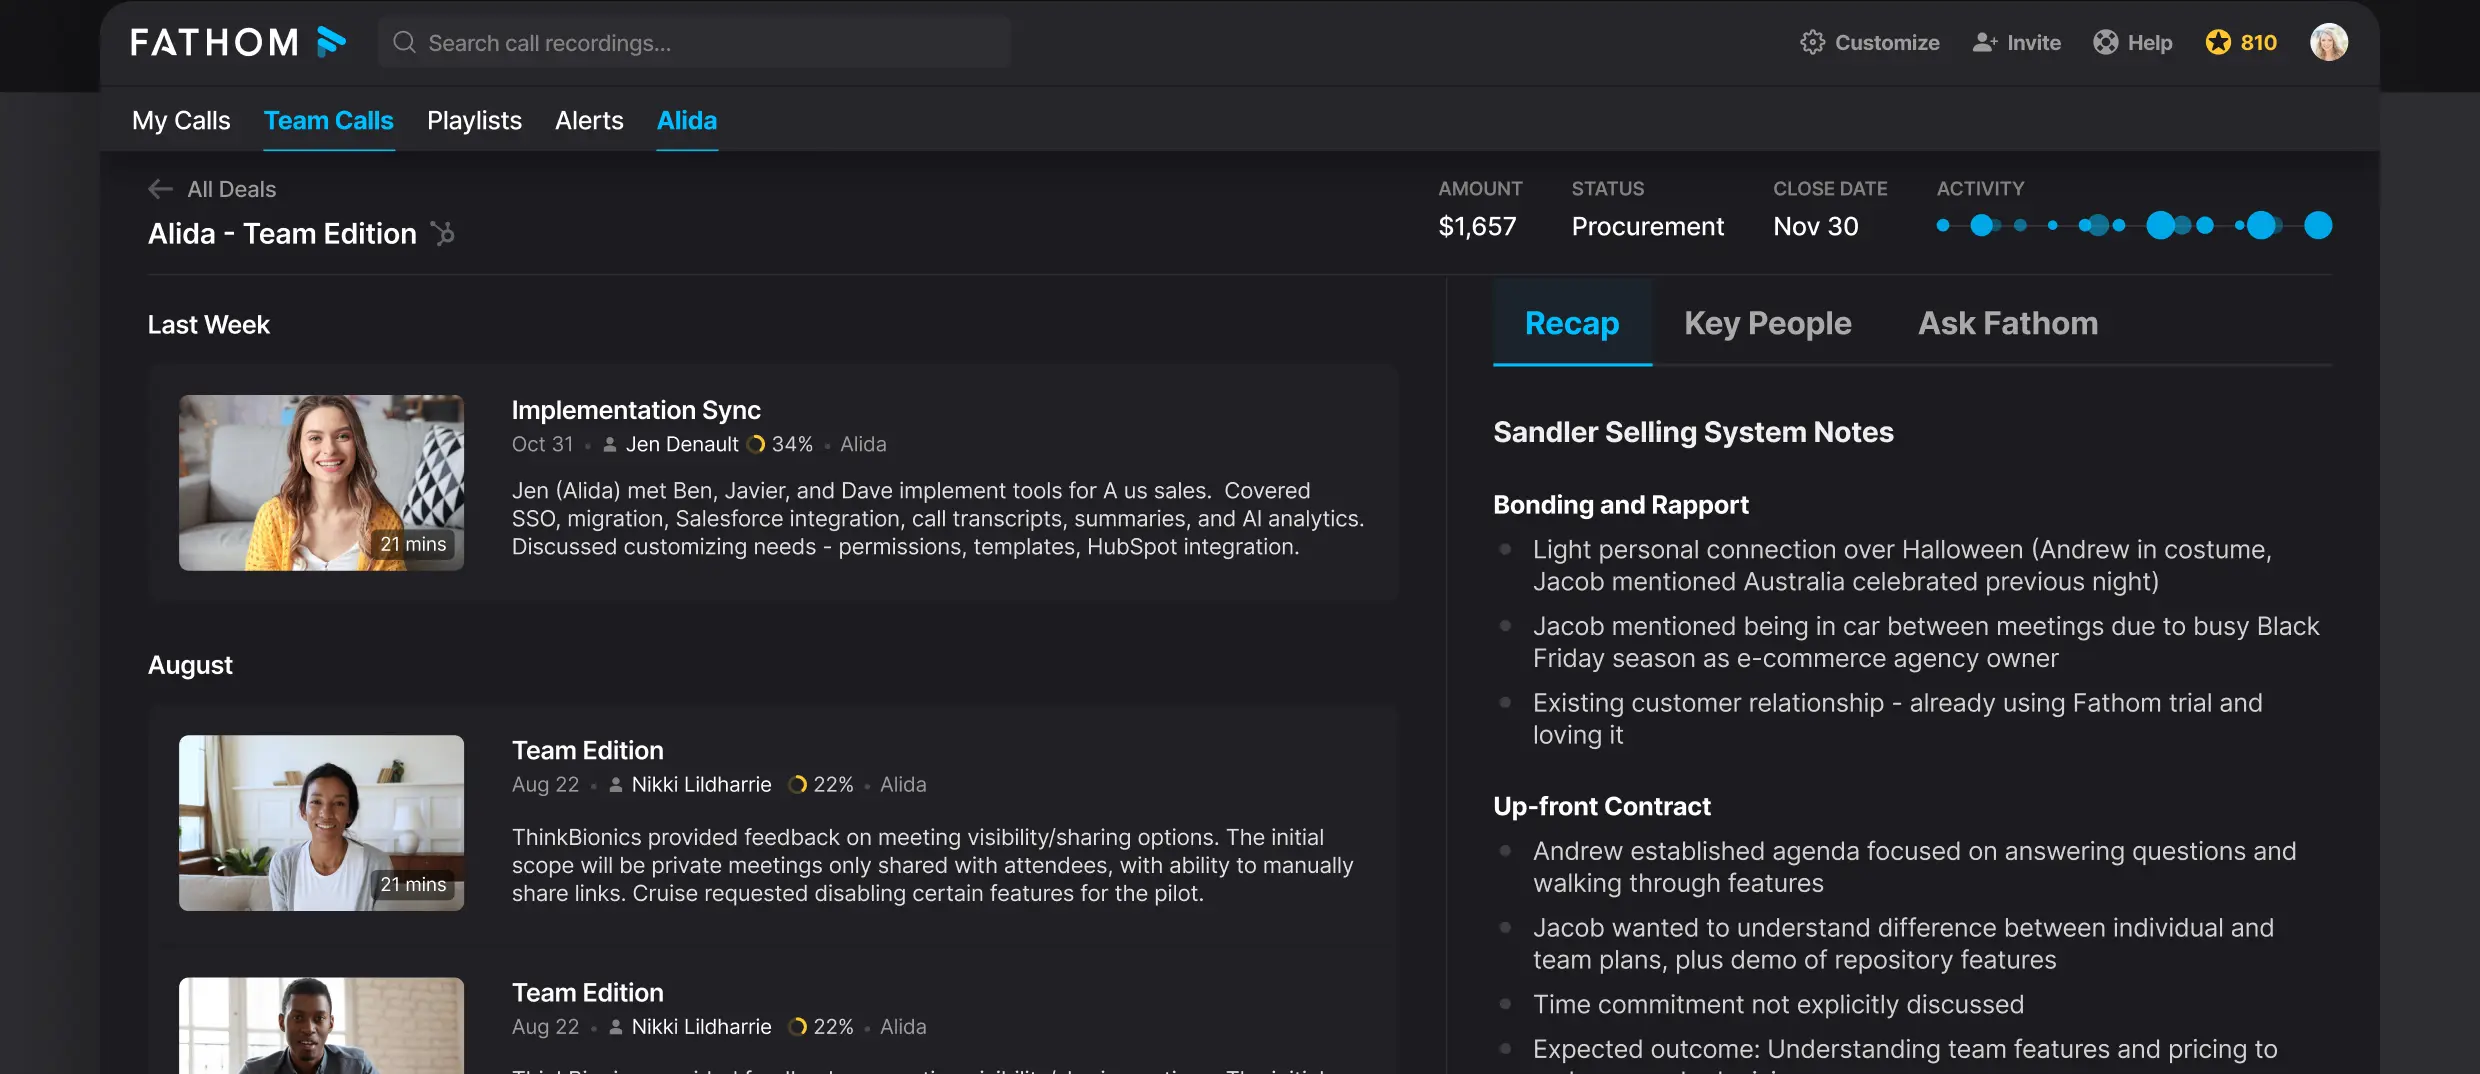Focus the Search call recordings field
The height and width of the screenshot is (1074, 2480).
[x=694, y=42]
